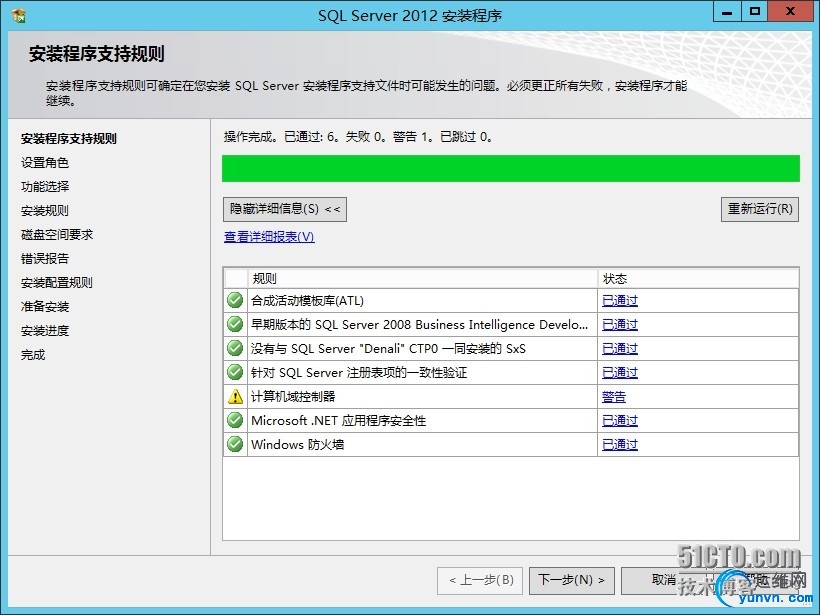Select 安装规则 step in sidebar
820x615 pixels.
pos(45,211)
